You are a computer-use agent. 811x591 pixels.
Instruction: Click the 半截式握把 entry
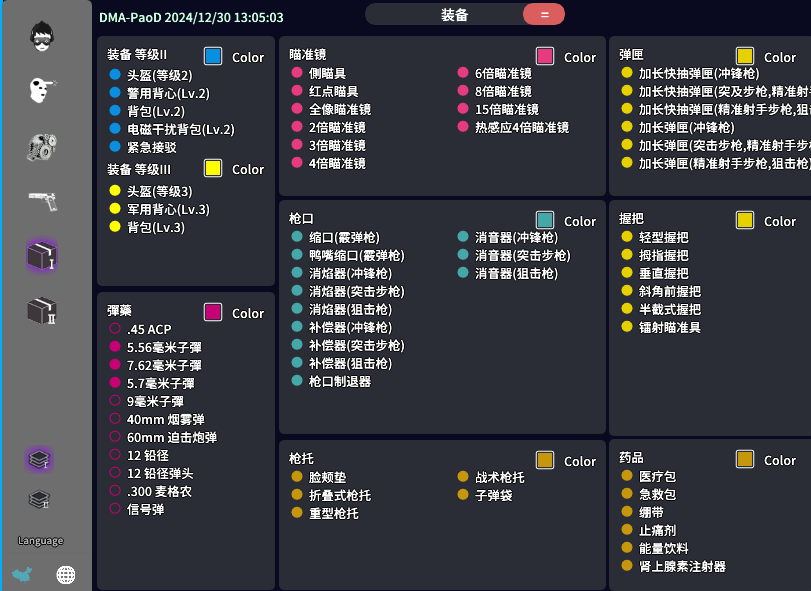(x=670, y=309)
